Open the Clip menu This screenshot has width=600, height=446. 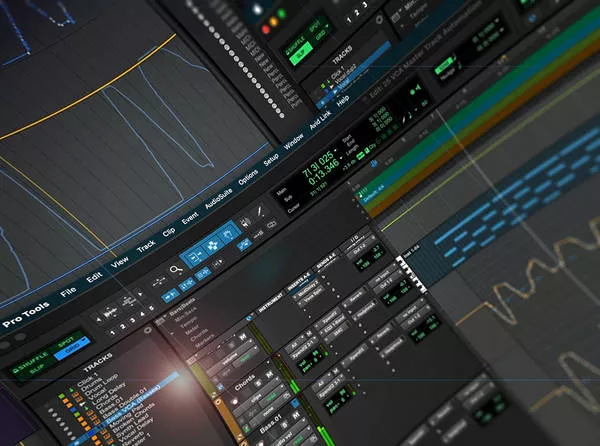click(x=169, y=232)
